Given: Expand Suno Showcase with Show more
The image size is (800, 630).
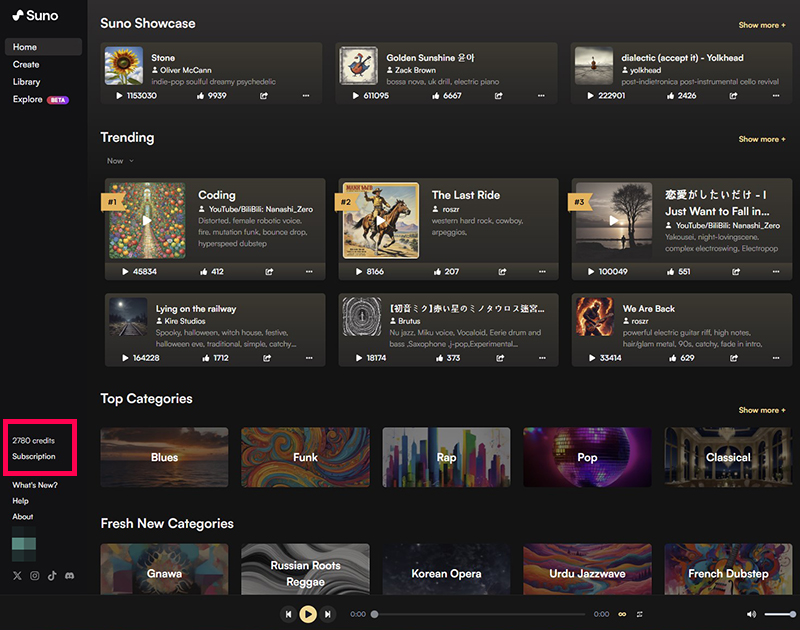Looking at the screenshot, I should (762, 25).
